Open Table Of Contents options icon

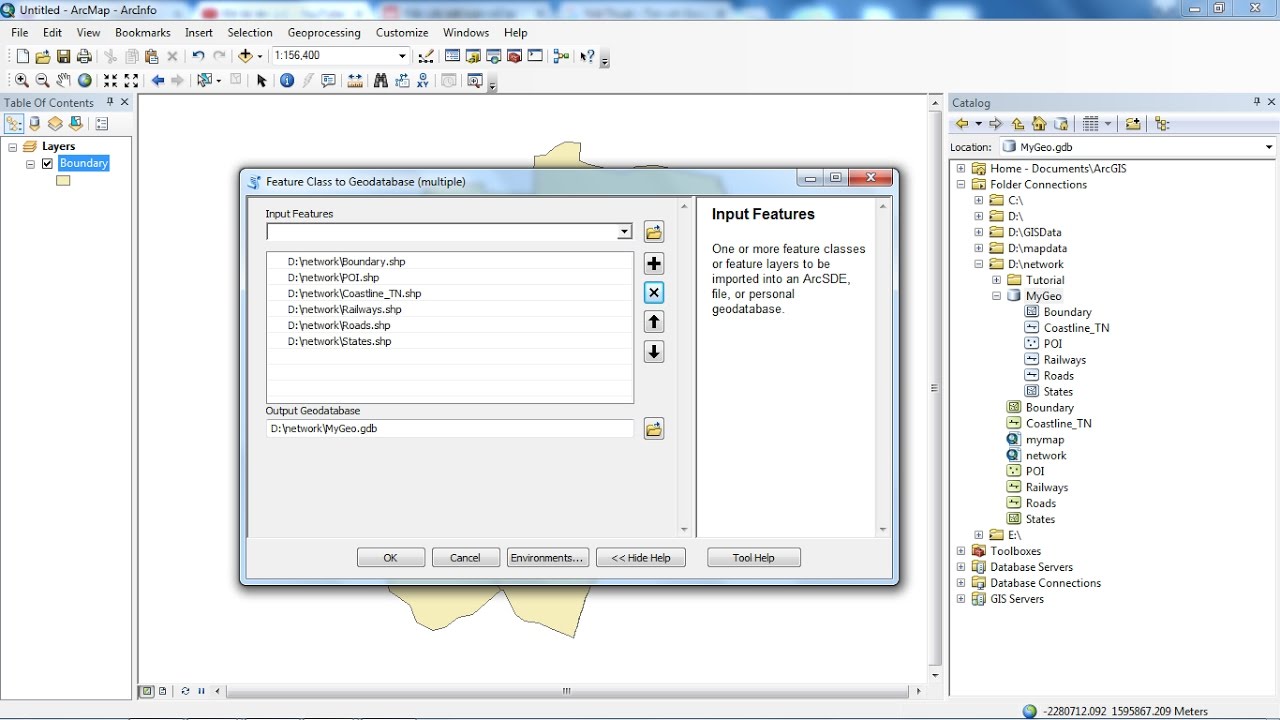click(x=101, y=124)
